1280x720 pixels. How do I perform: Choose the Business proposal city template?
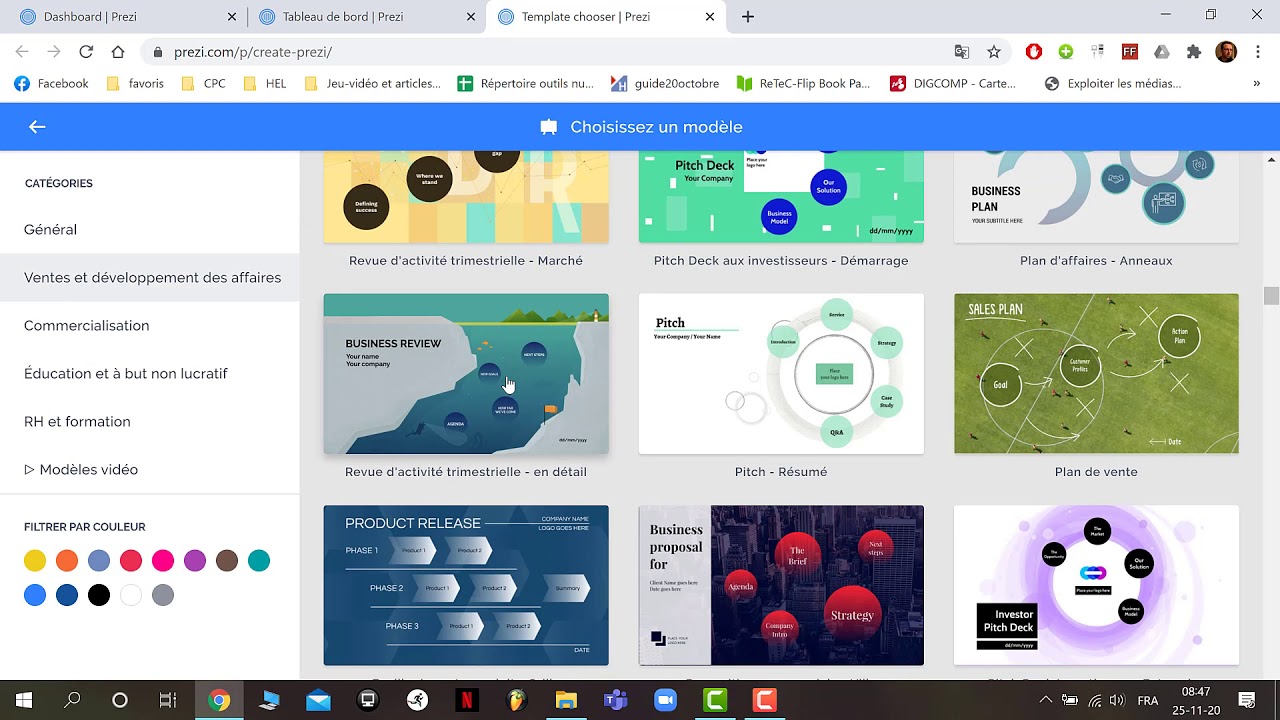point(781,585)
